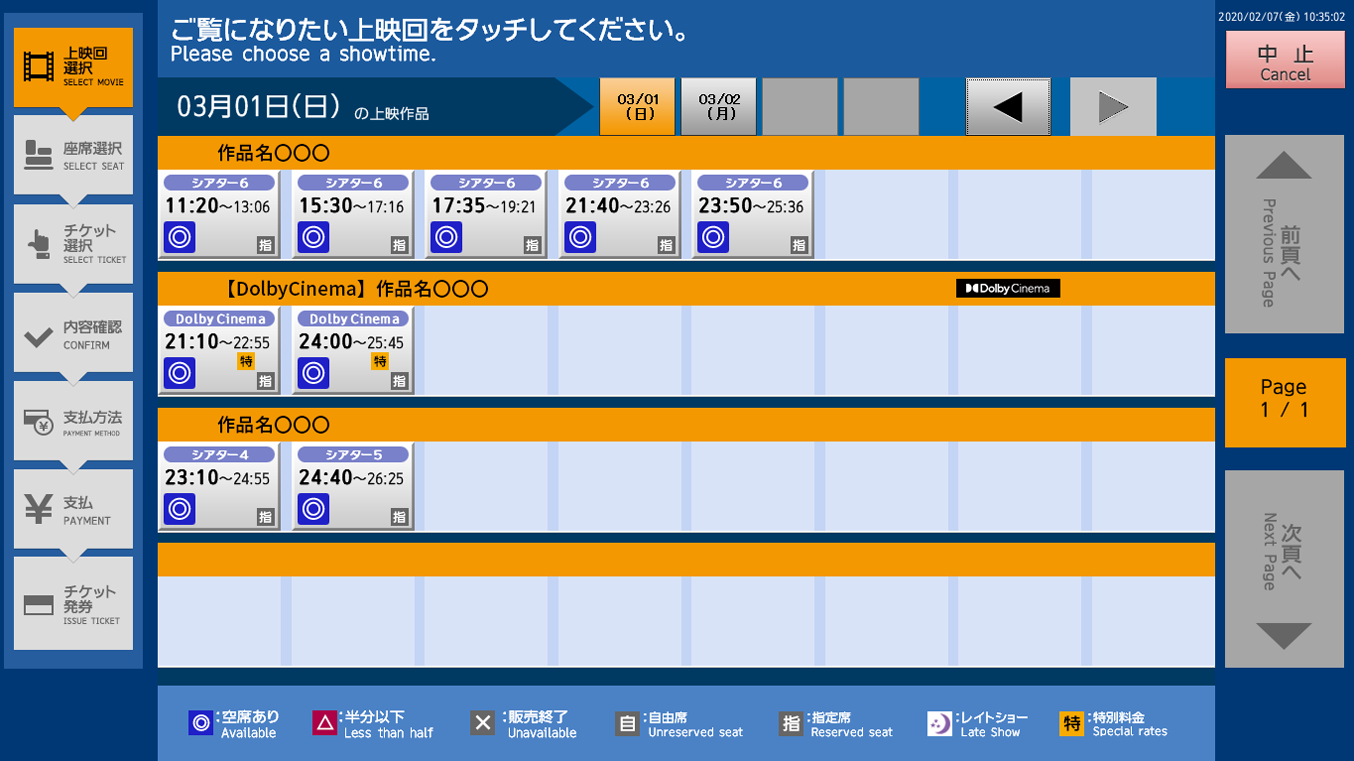
Task: Click the Unreserved seat 自 legend icon
Action: click(x=627, y=723)
